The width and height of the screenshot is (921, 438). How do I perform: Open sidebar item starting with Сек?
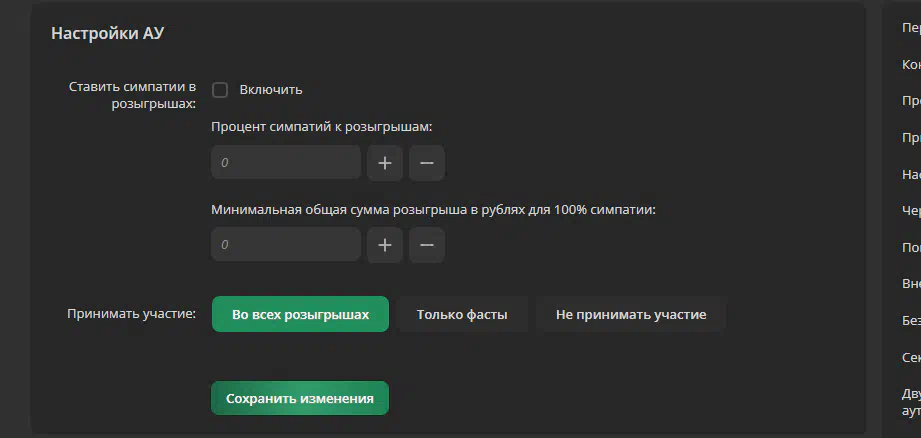click(911, 357)
